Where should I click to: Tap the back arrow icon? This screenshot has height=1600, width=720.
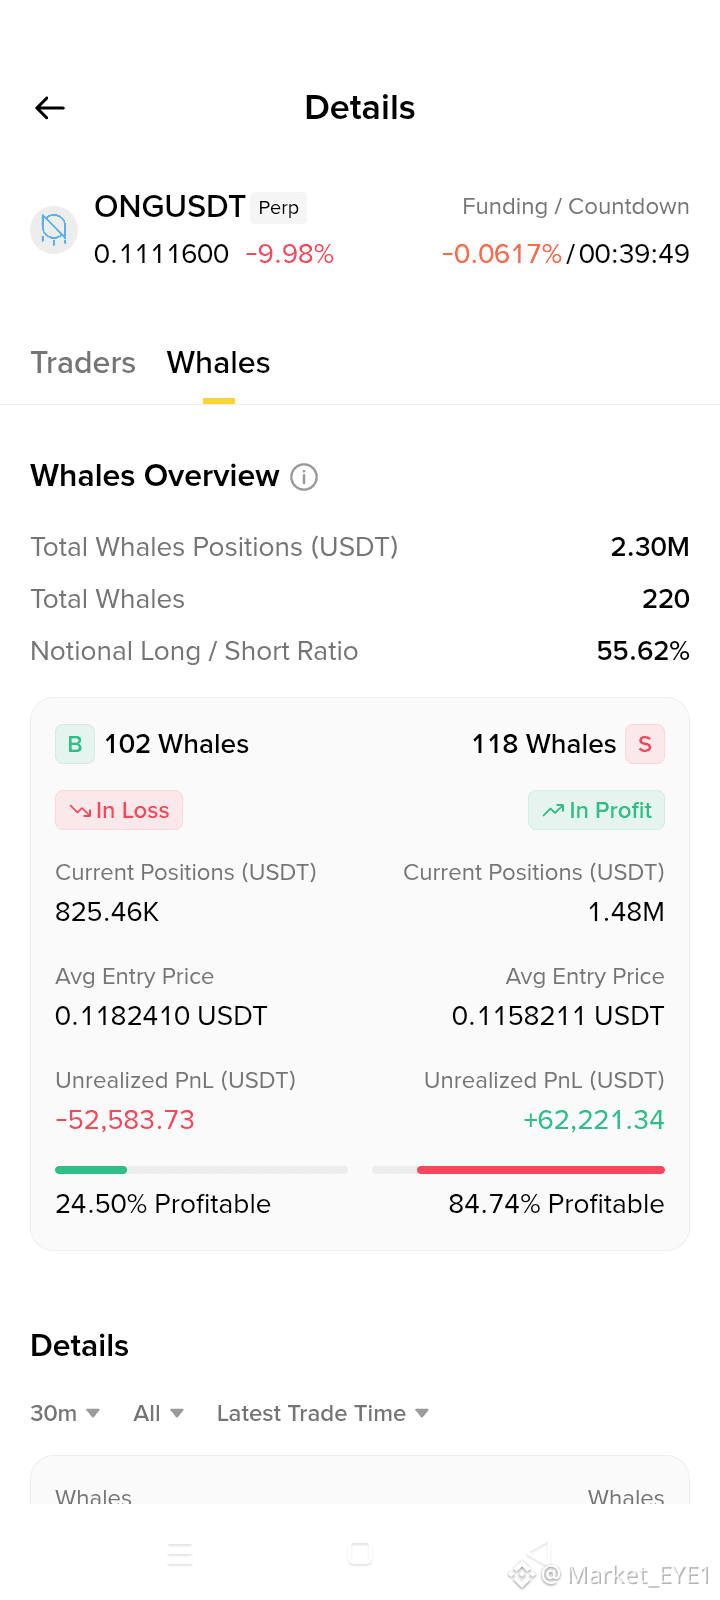[50, 108]
